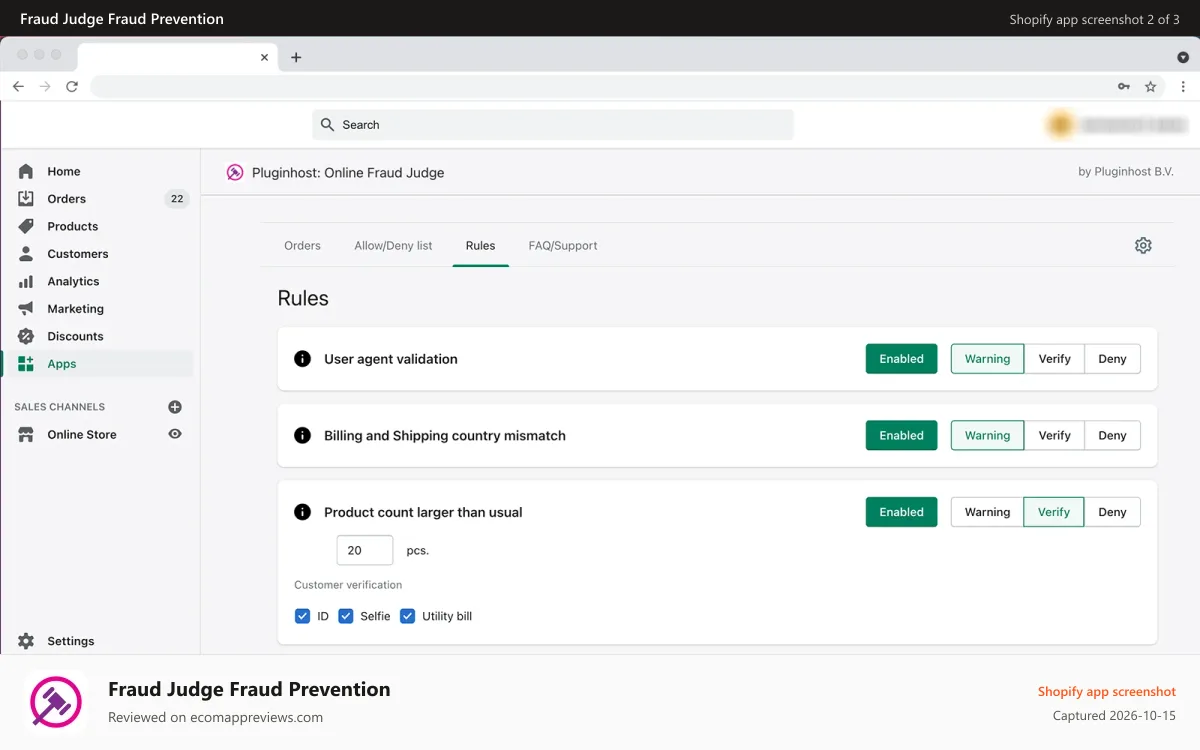Select Deny for User agent validation

pyautogui.click(x=1112, y=359)
